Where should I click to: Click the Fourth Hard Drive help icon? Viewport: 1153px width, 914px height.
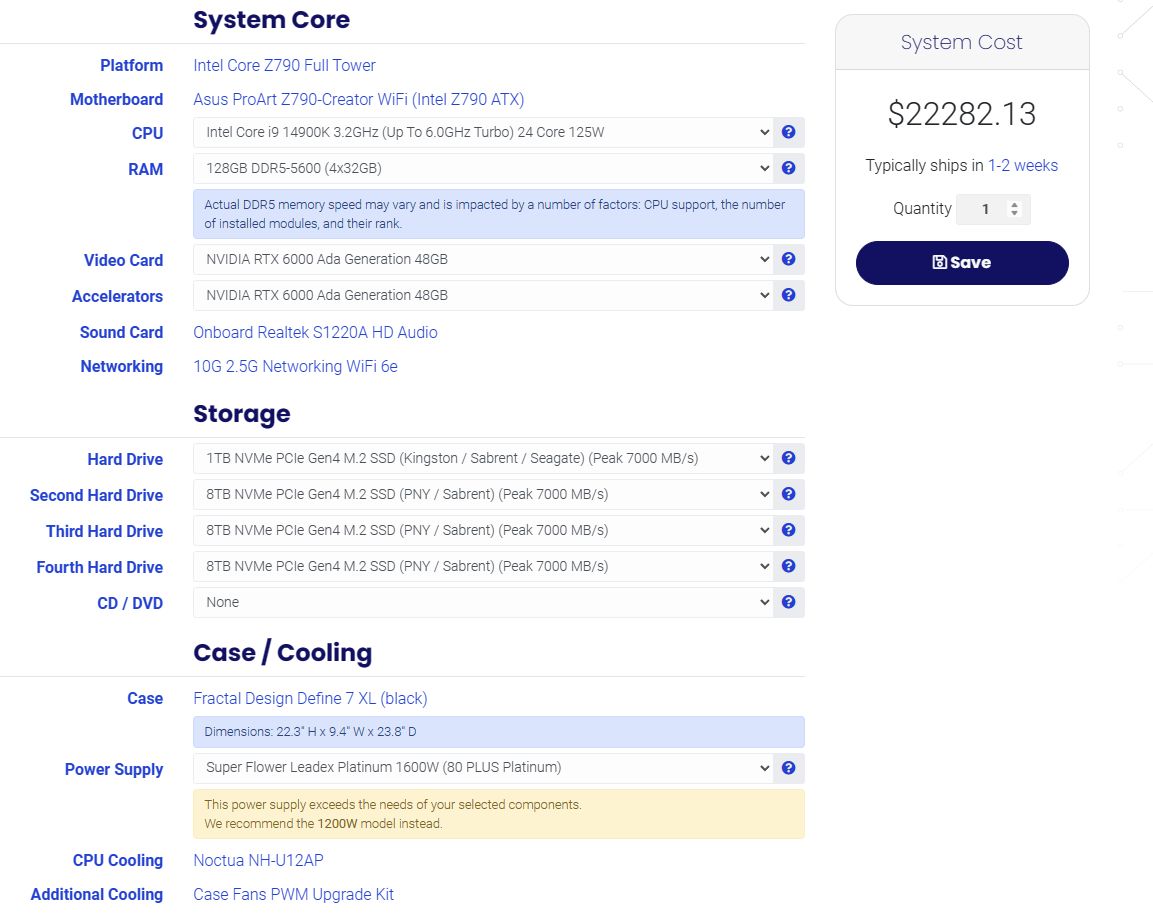coord(788,566)
